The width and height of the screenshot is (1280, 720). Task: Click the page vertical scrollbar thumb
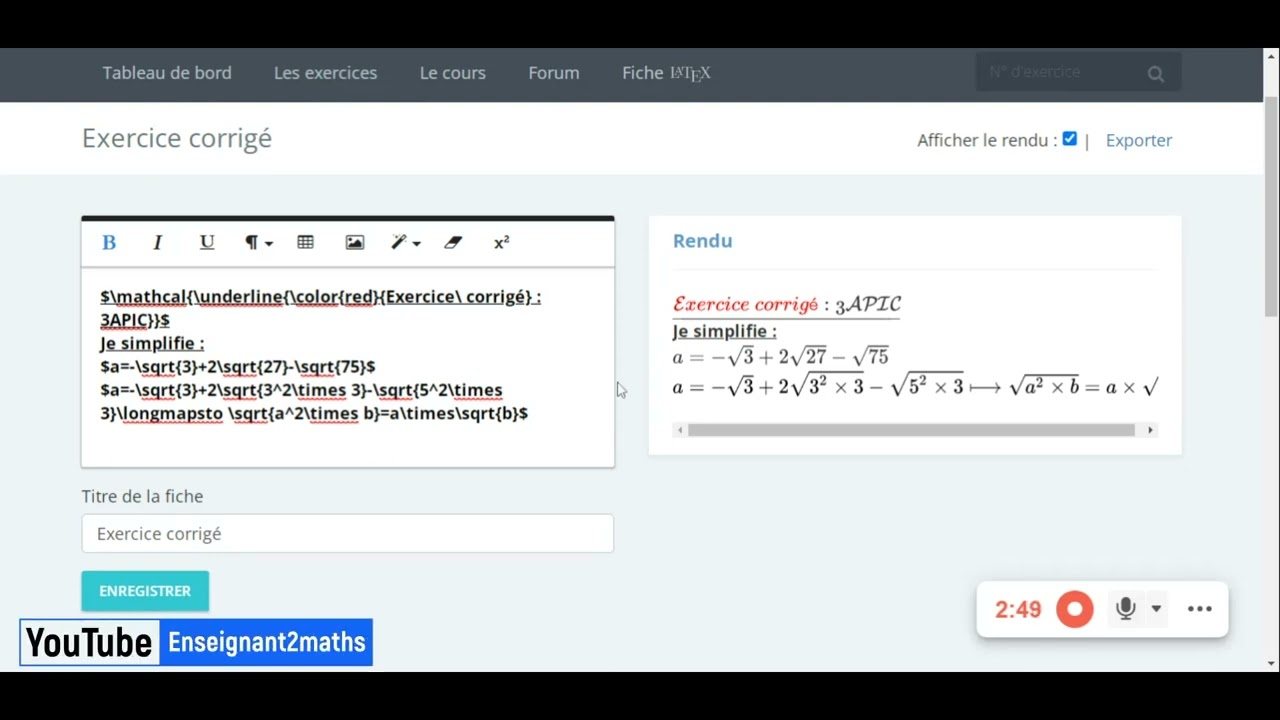pyautogui.click(x=1271, y=208)
